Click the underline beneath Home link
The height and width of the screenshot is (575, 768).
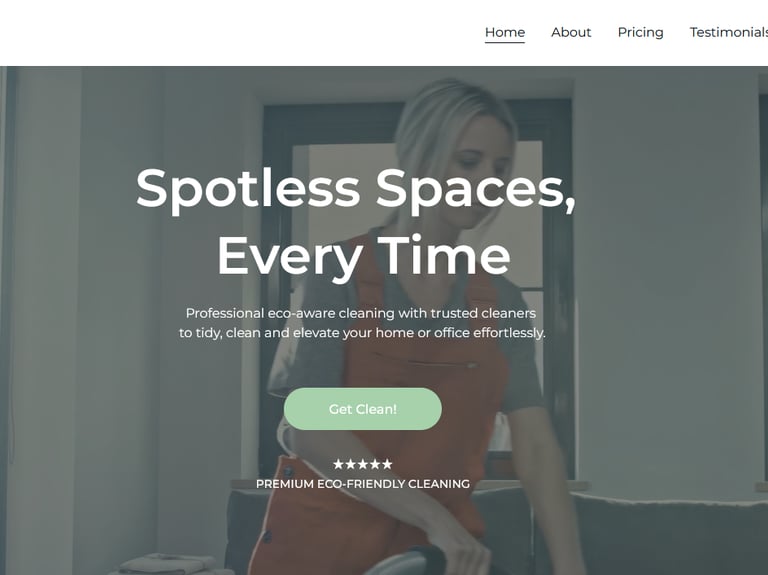point(504,43)
